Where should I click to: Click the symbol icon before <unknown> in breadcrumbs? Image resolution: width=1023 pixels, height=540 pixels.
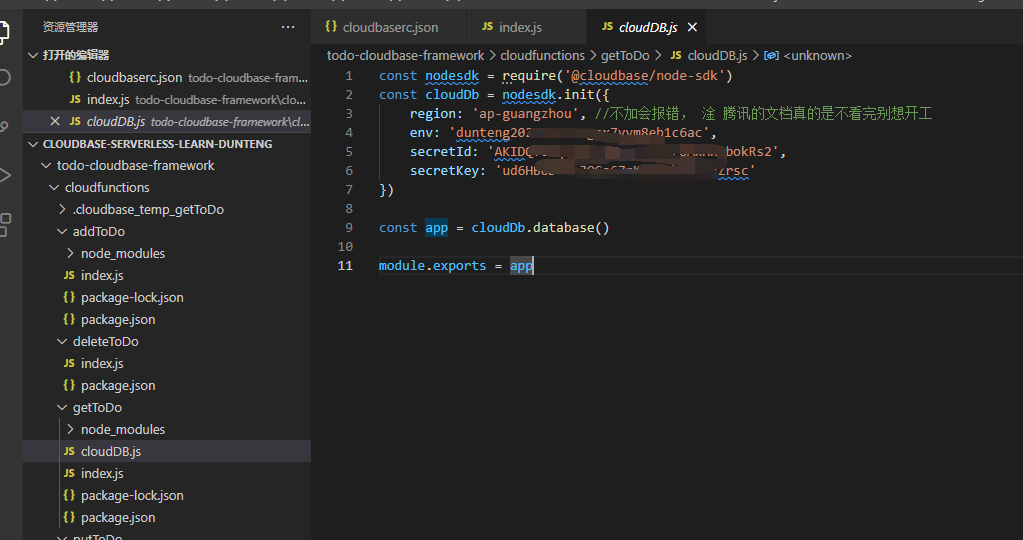tap(771, 55)
